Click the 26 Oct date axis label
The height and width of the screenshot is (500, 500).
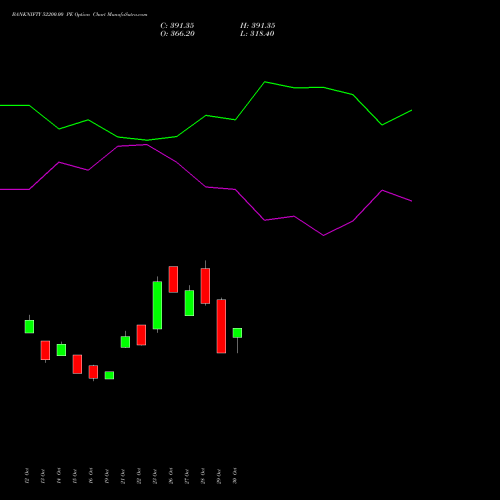[171, 476]
